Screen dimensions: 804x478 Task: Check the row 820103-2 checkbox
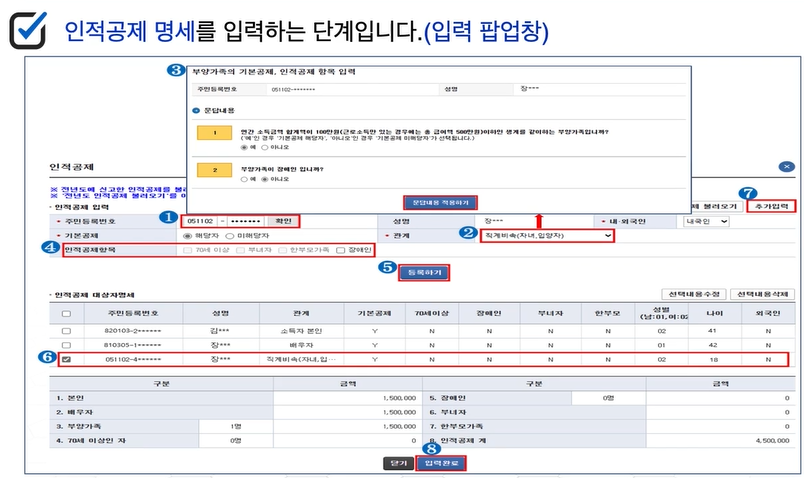point(66,331)
